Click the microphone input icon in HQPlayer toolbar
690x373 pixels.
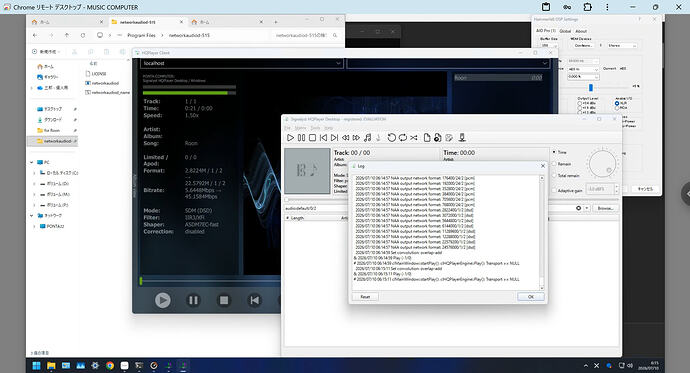(x=462, y=138)
